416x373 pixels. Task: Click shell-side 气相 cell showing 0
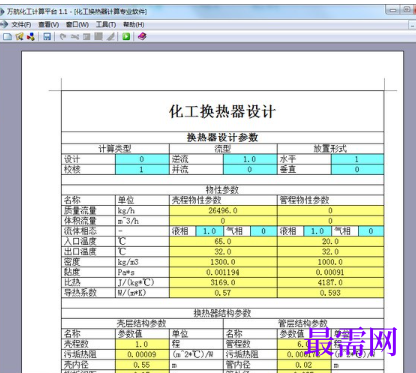(x=263, y=231)
